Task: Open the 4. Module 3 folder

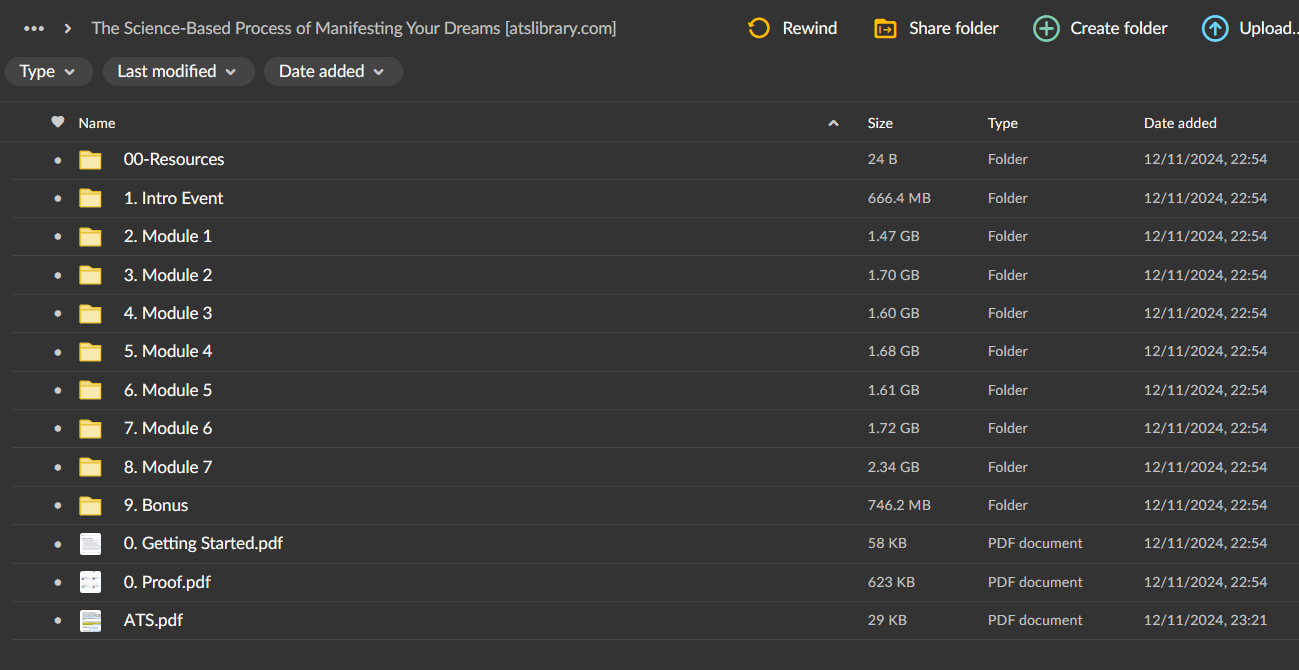Action: (x=168, y=313)
